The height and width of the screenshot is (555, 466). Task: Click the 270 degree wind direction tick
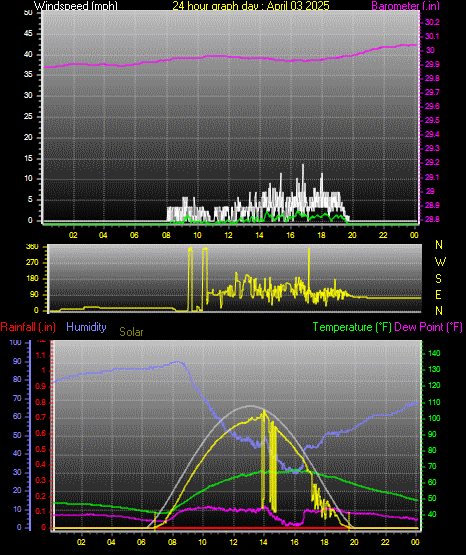click(x=32, y=263)
